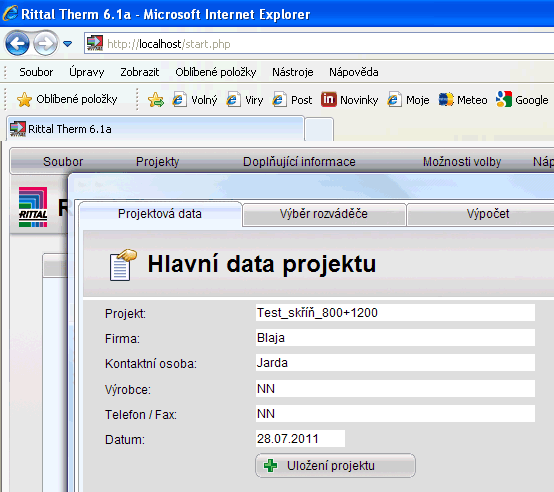Click the document icon beside Hlavní data projektu

[x=123, y=265]
